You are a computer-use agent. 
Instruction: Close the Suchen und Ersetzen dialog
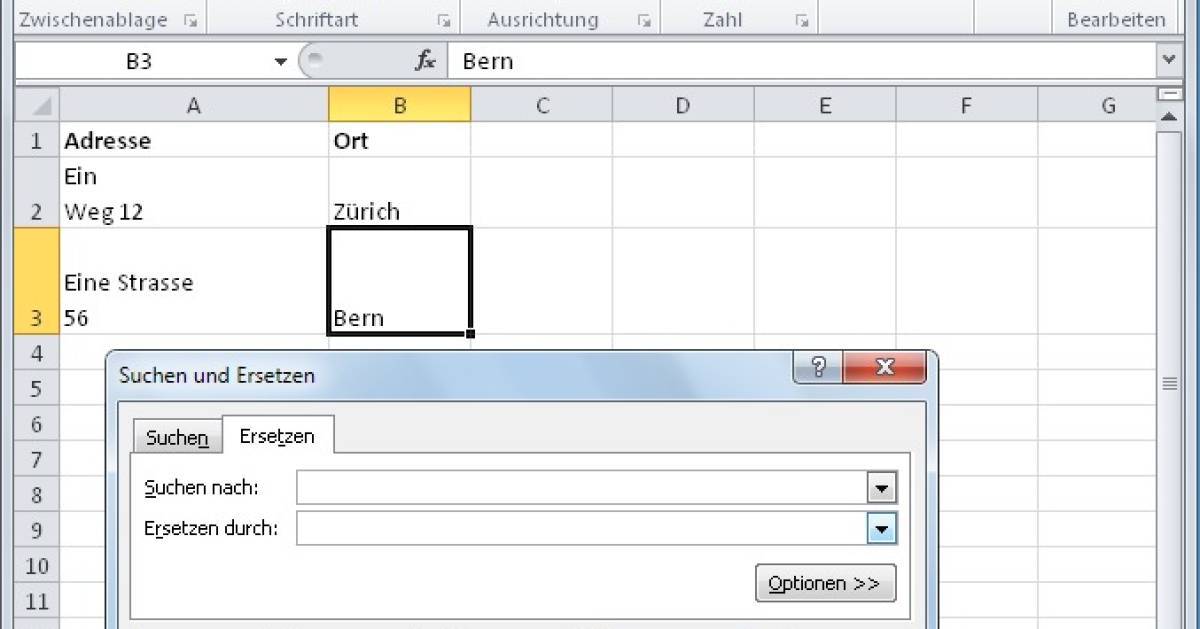(x=884, y=367)
